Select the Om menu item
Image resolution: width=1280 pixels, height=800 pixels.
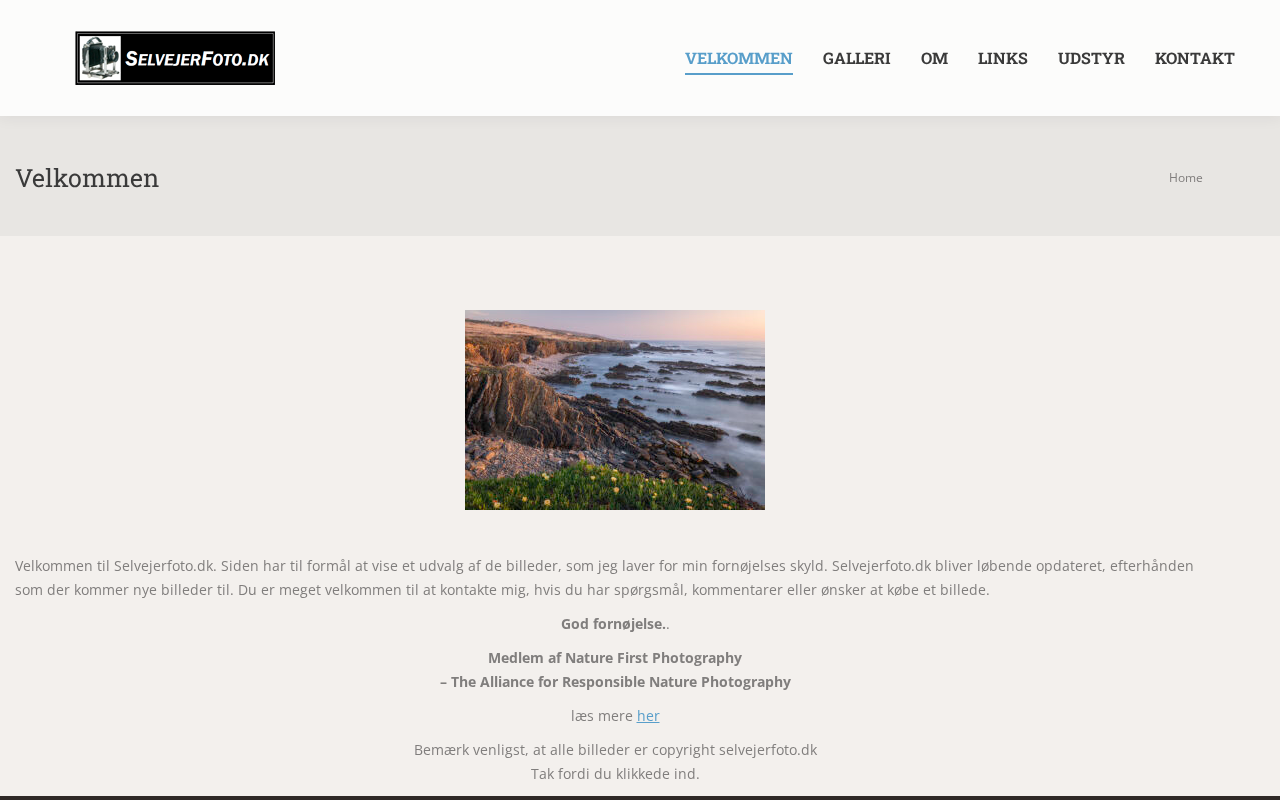coord(934,58)
